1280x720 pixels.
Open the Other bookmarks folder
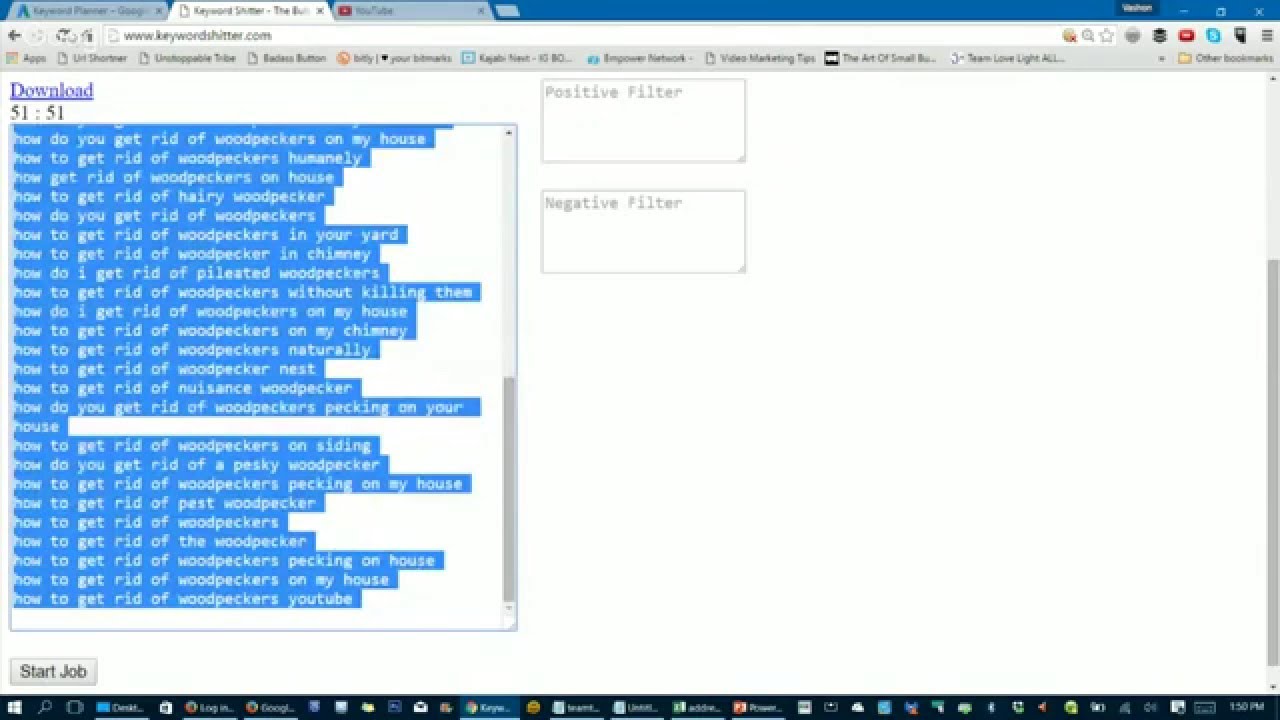pos(1226,58)
